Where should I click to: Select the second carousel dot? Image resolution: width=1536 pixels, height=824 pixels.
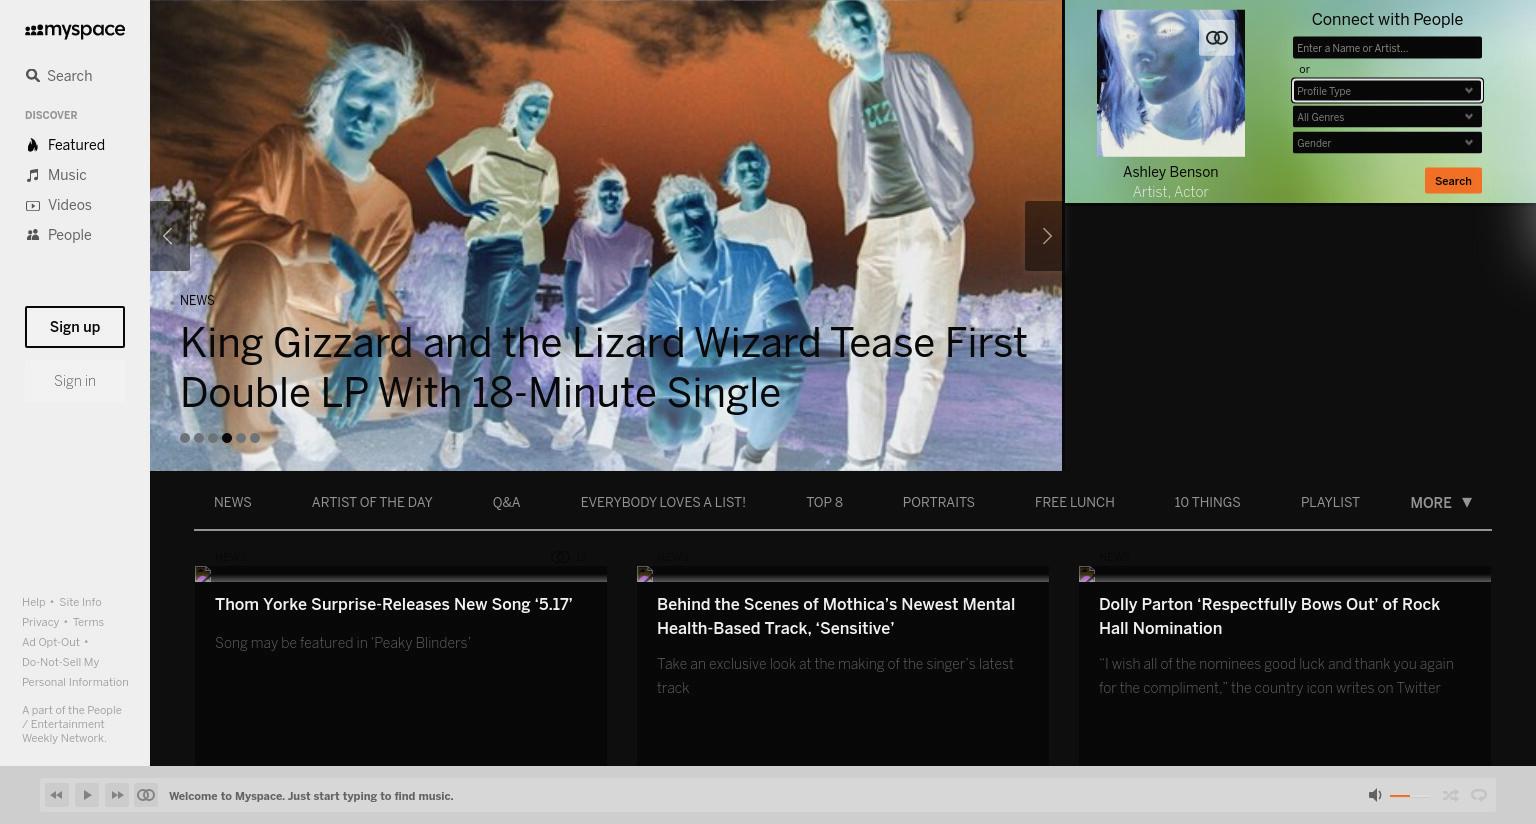pyautogui.click(x=199, y=438)
